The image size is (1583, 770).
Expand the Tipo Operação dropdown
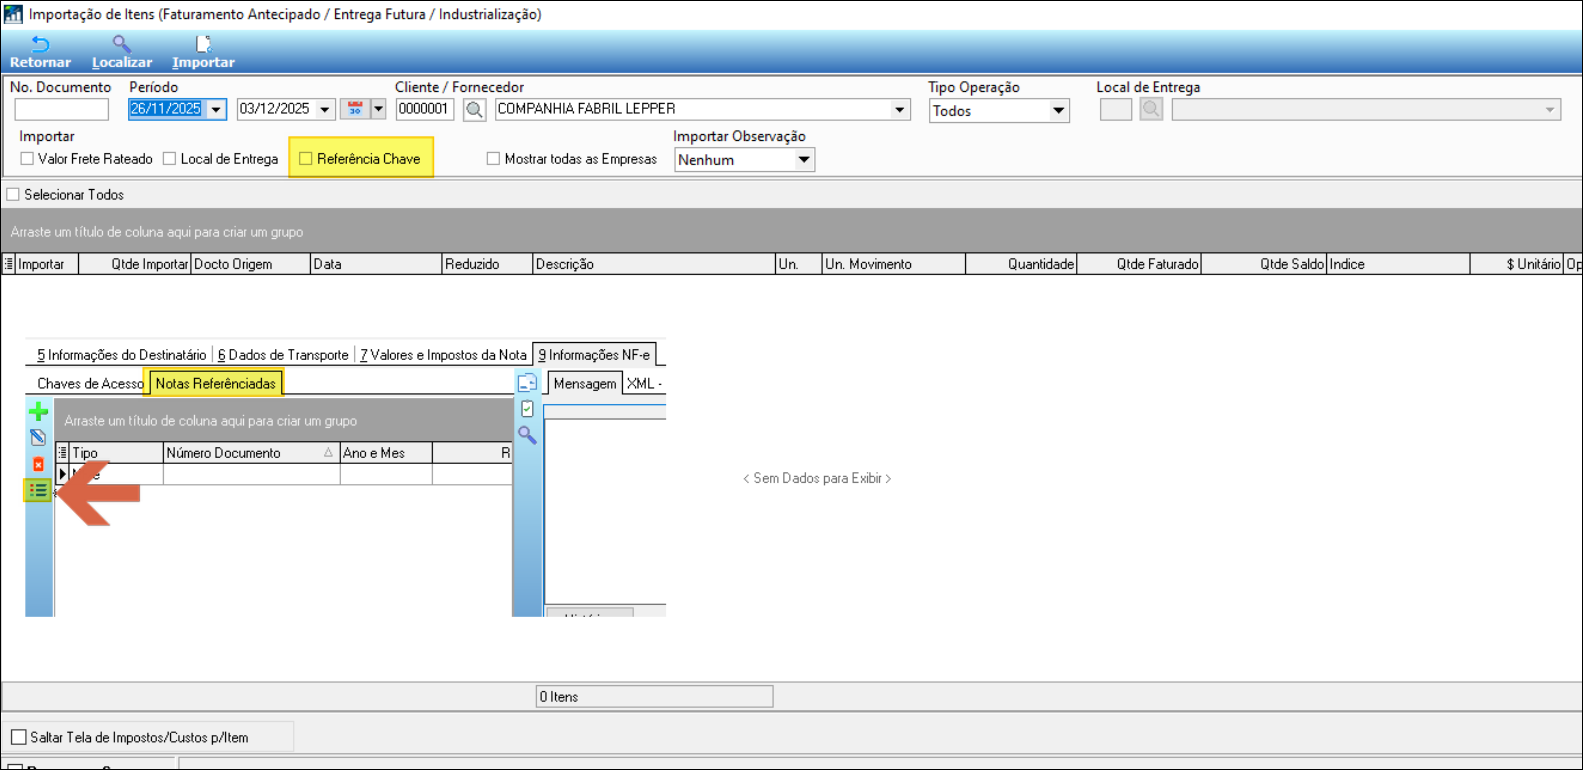click(1058, 111)
